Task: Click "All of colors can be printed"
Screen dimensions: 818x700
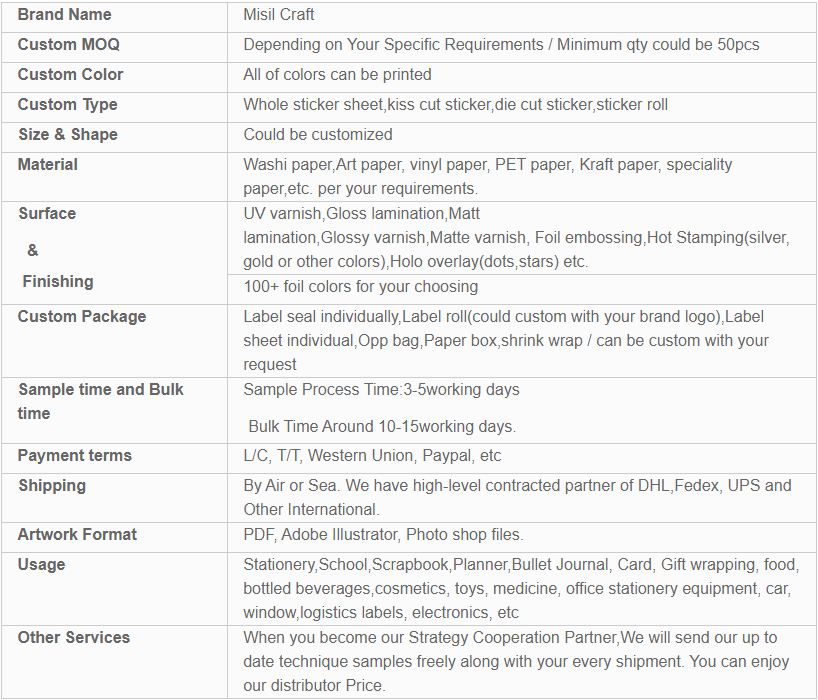Action: (x=337, y=75)
